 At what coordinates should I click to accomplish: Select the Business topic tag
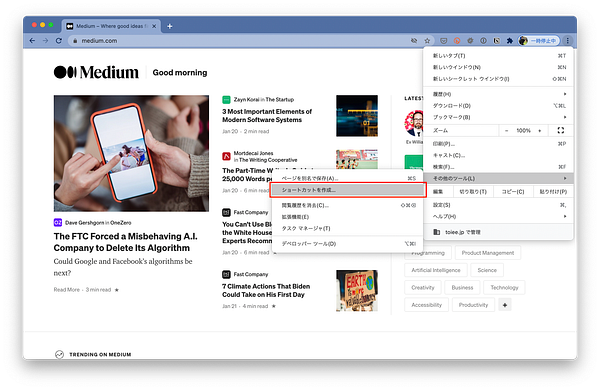pos(462,287)
